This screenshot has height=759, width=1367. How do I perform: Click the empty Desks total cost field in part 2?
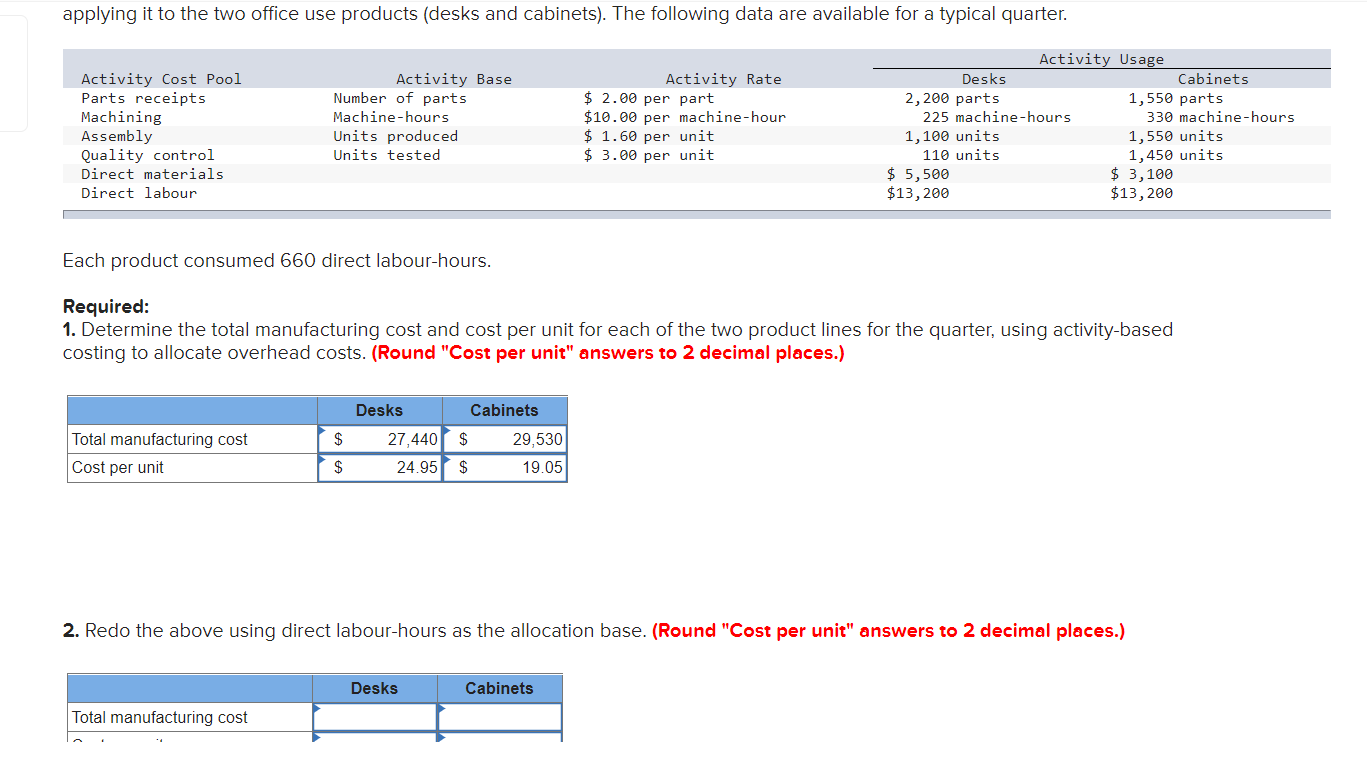pos(375,717)
